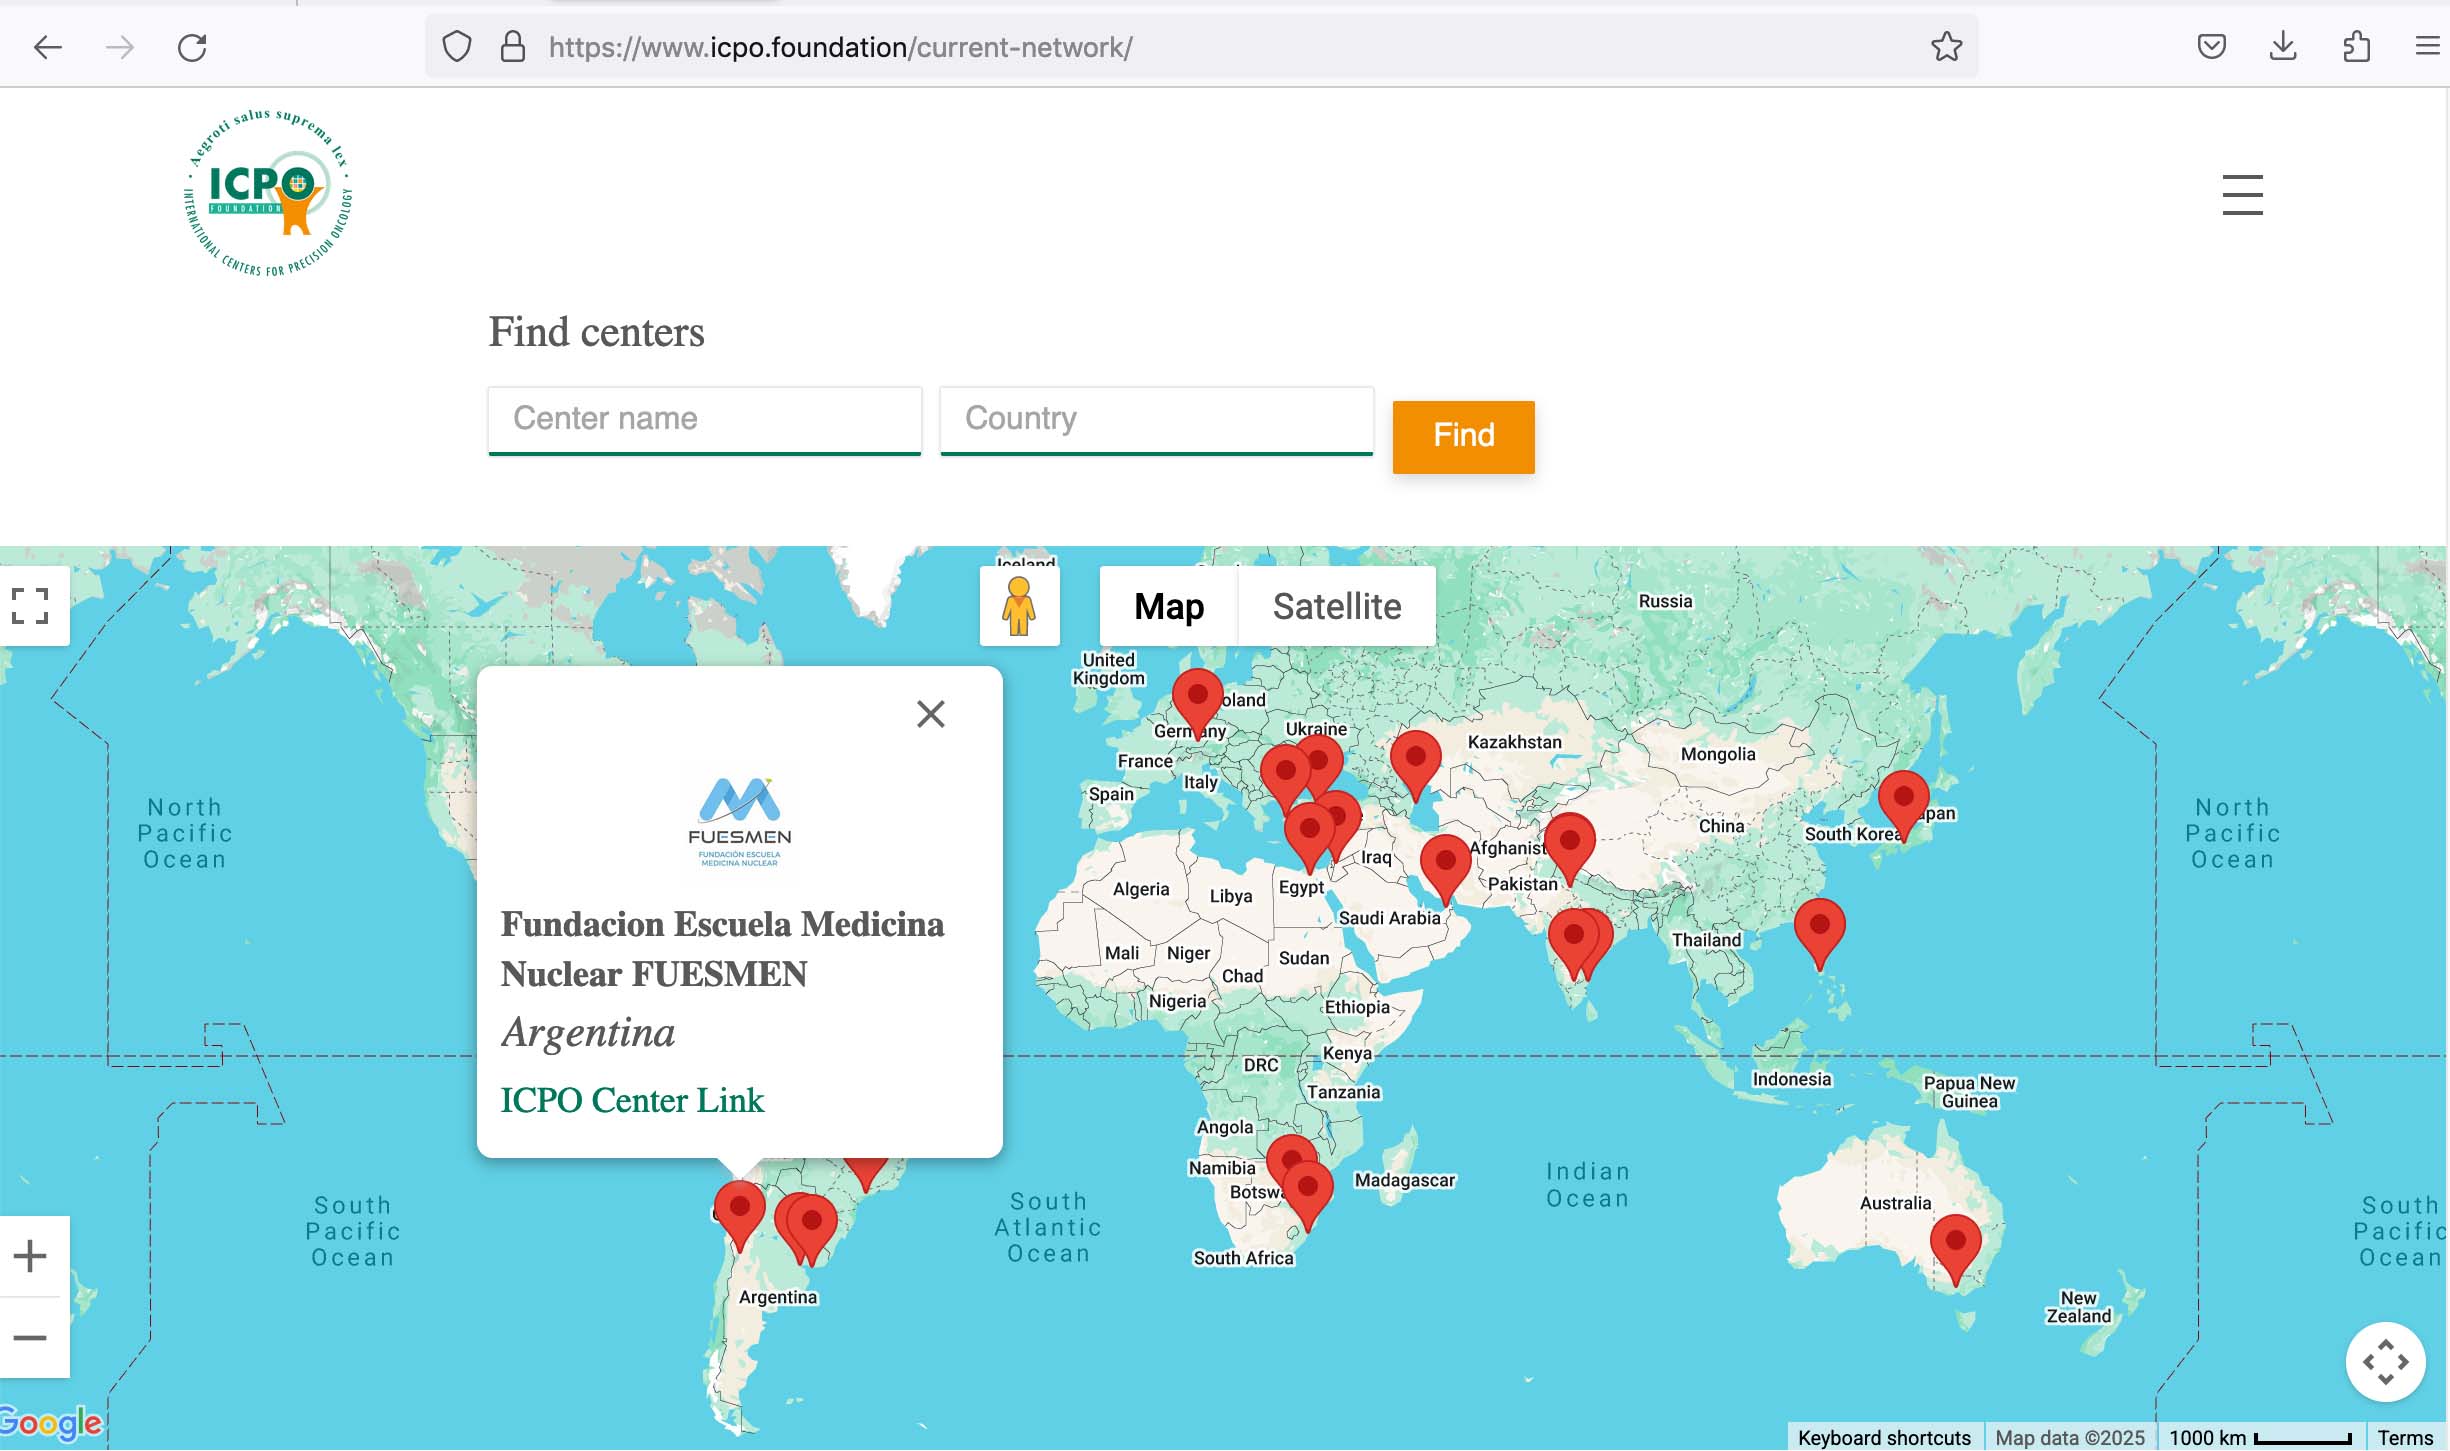Go back to the previous page

pyautogui.click(x=47, y=47)
